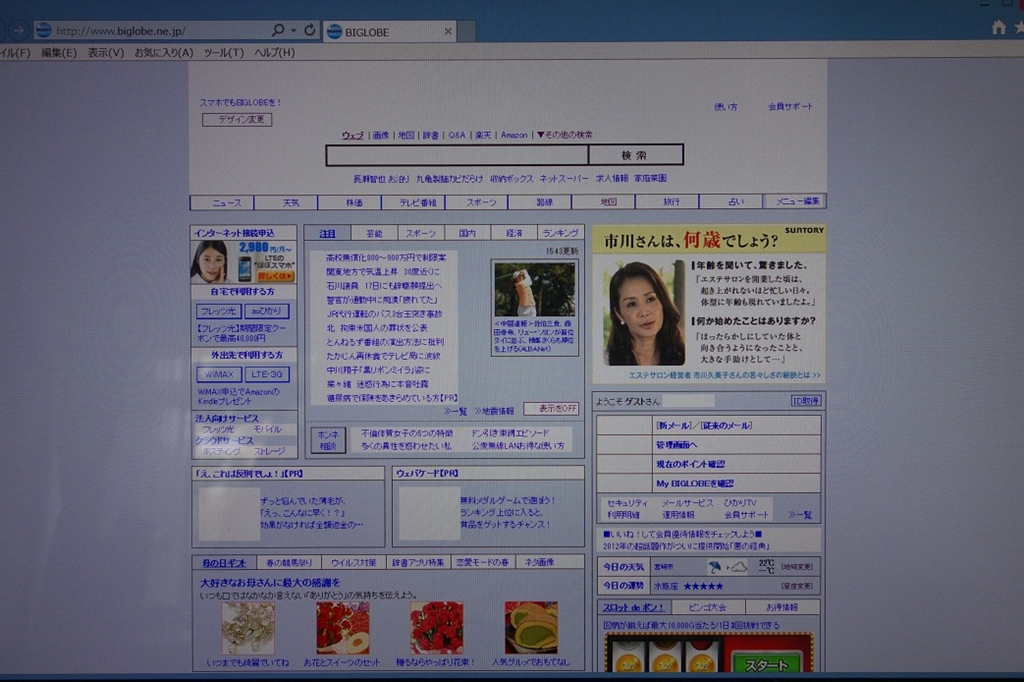Click the フレッツ光 button
The width and height of the screenshot is (1024, 682).
[219, 311]
